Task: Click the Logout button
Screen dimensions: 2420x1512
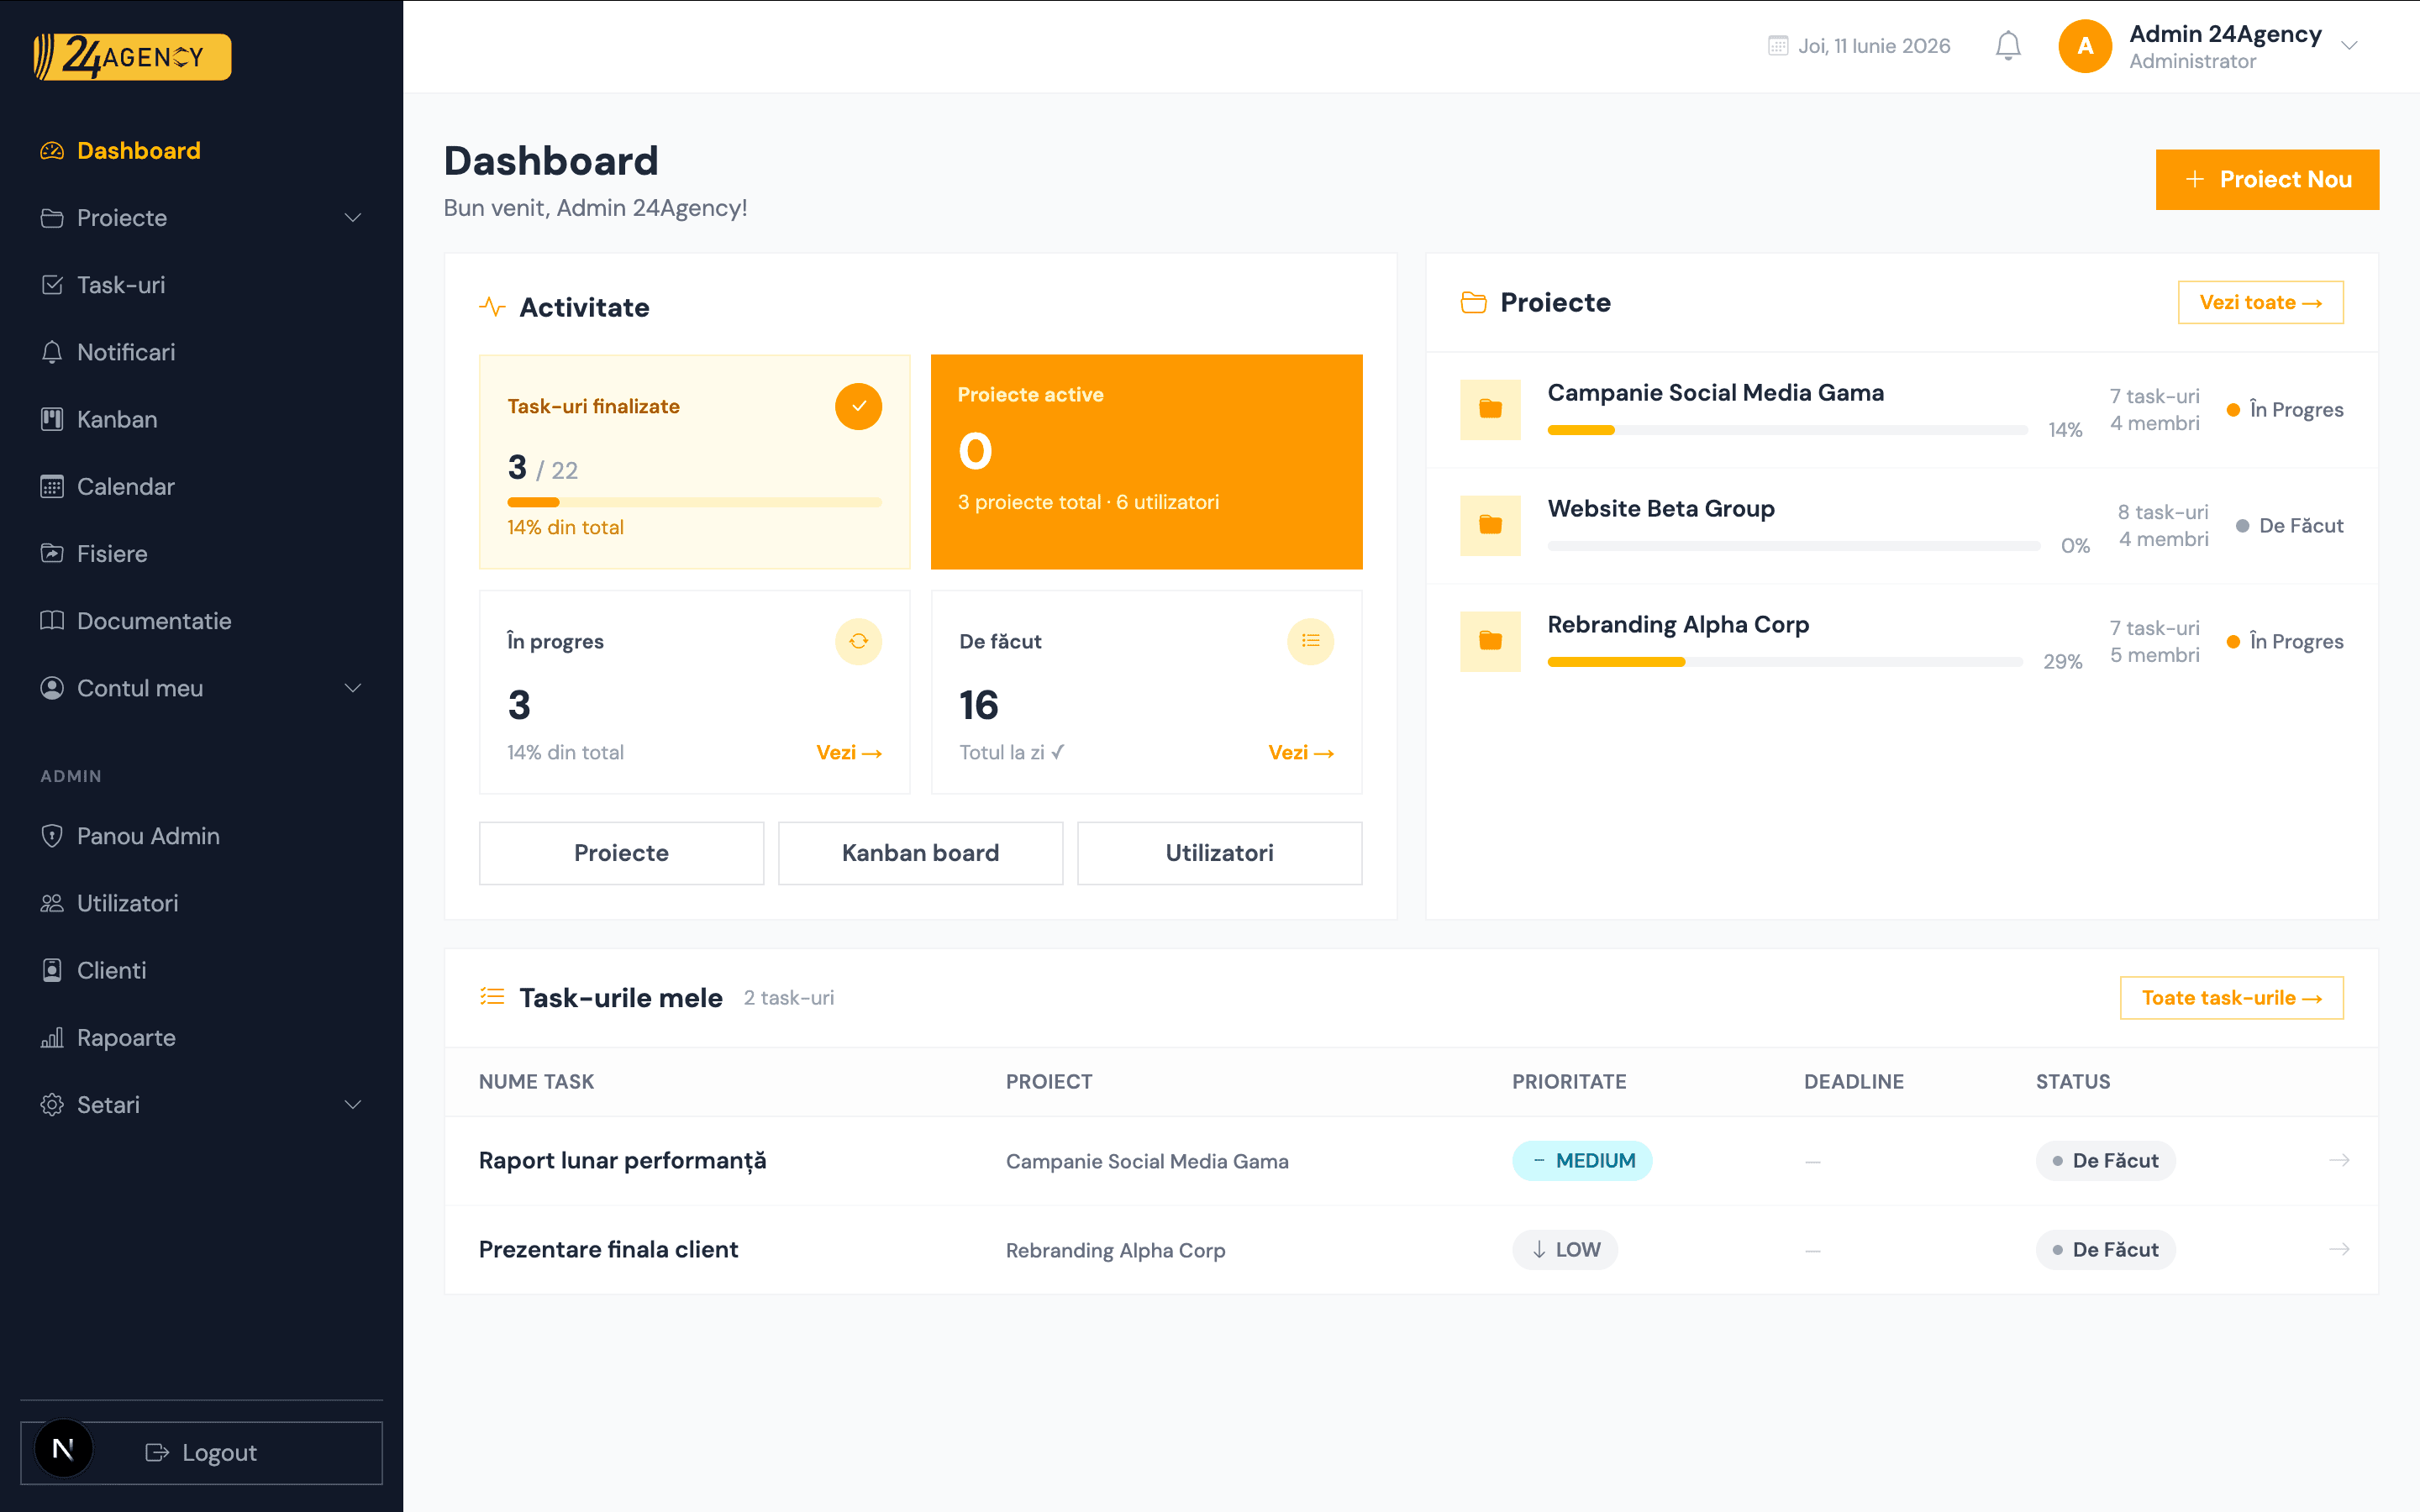Action: 201,1453
